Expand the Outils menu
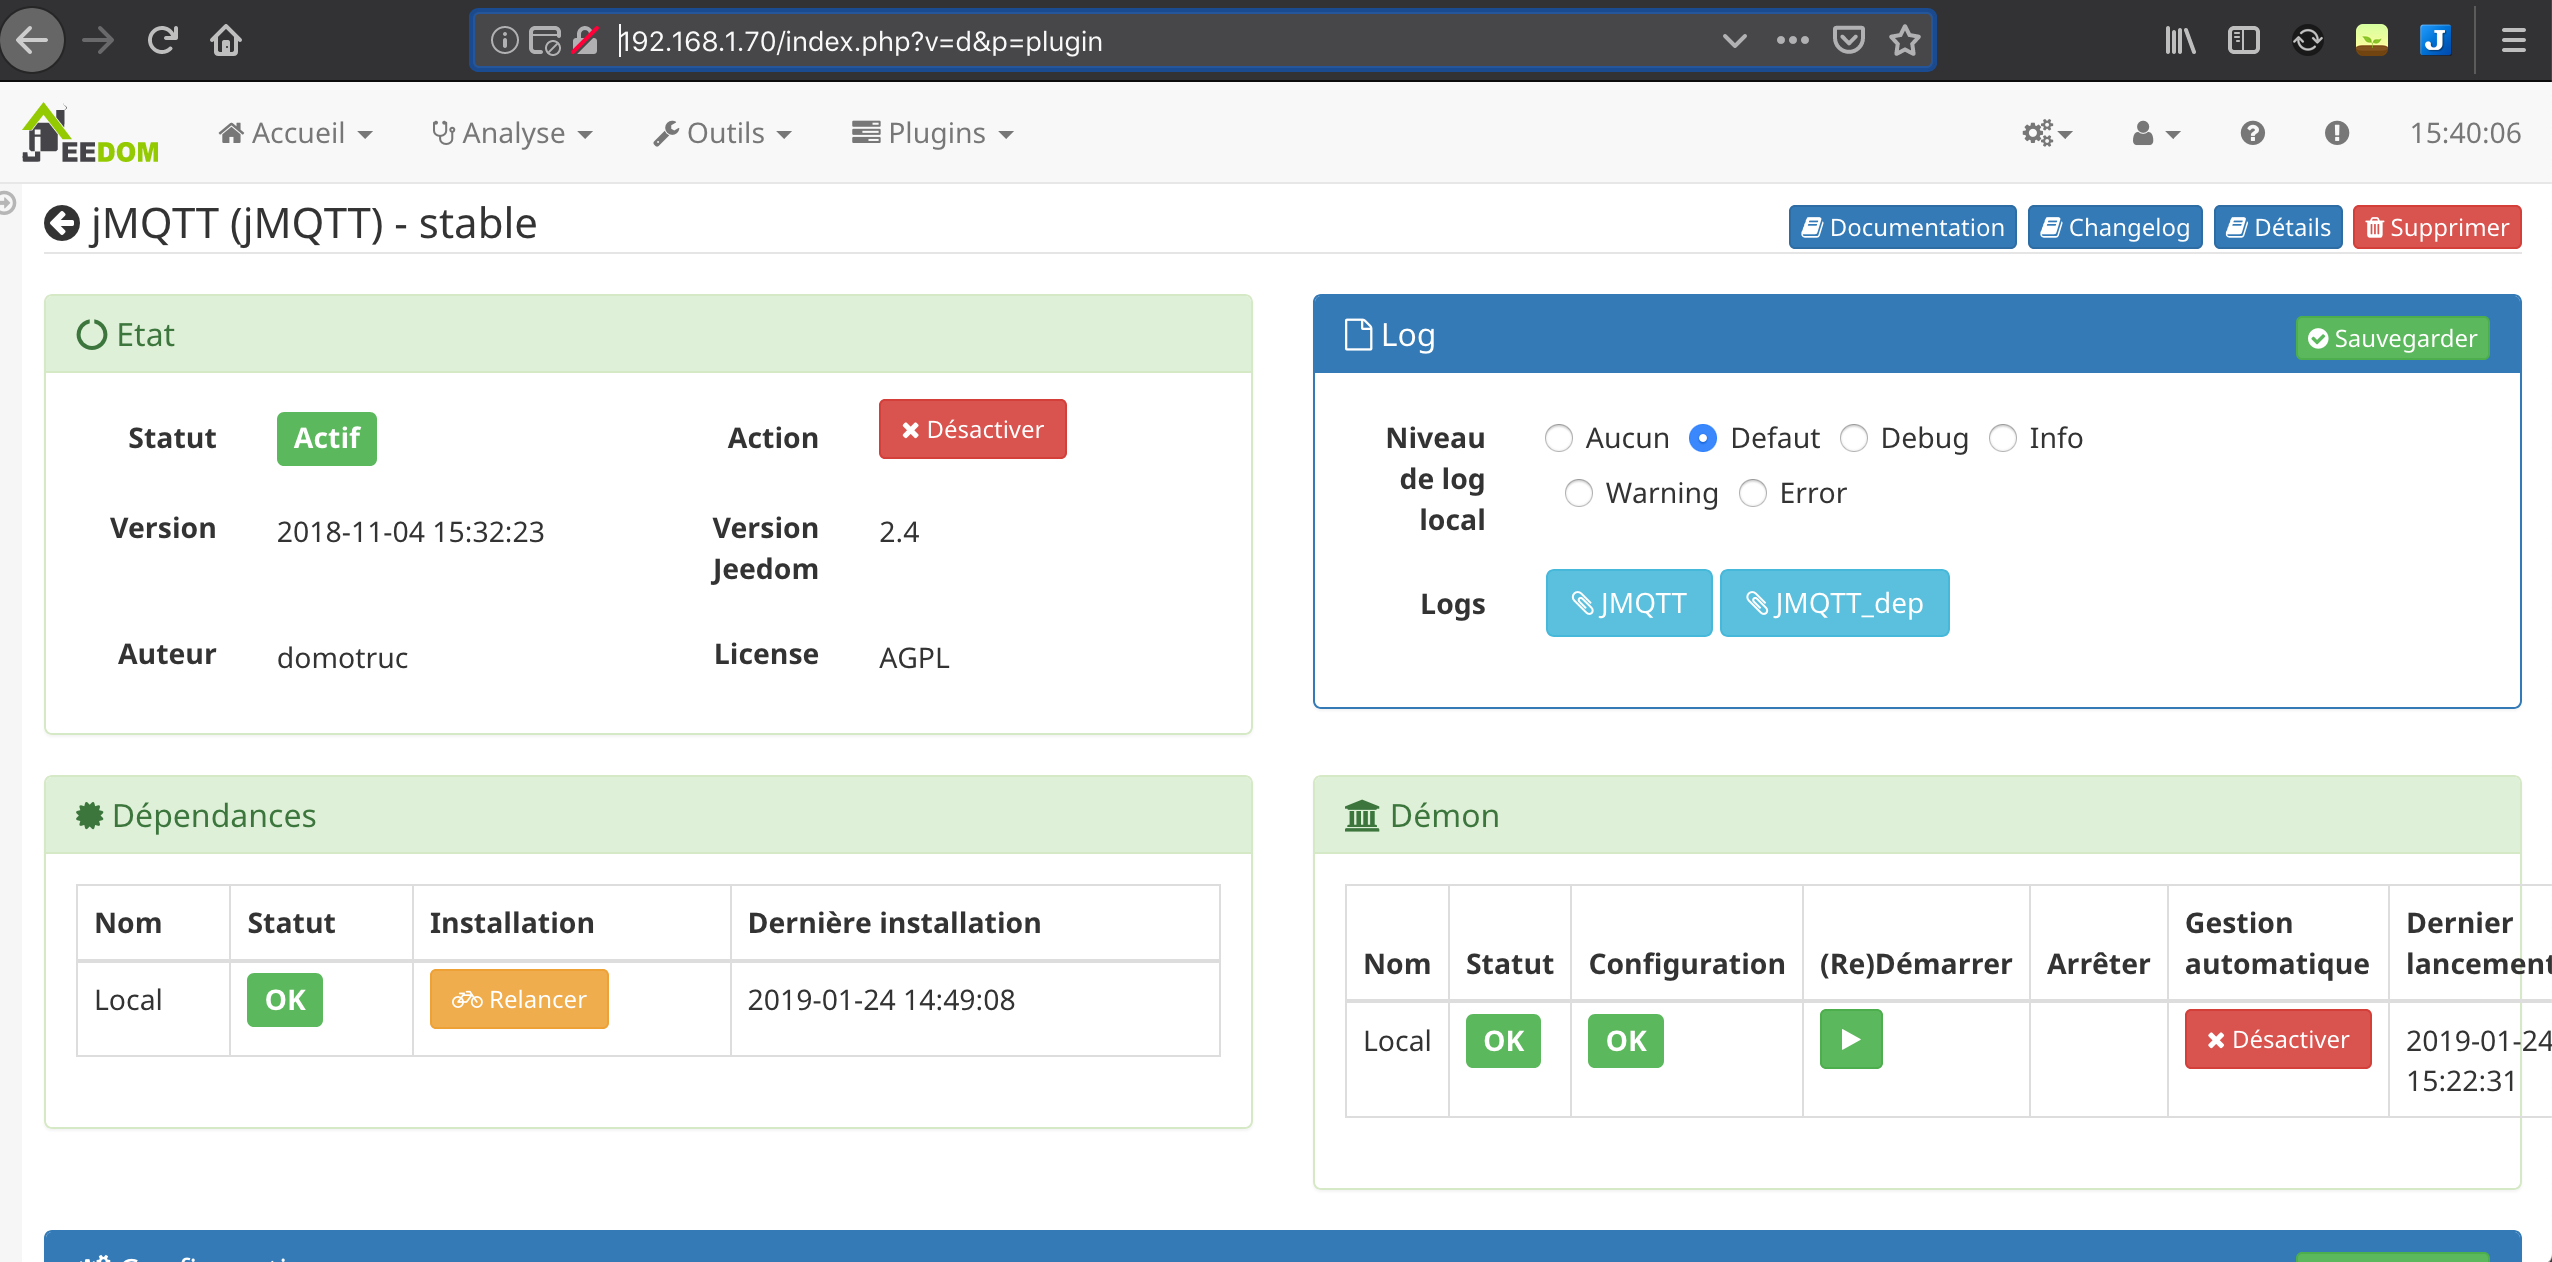 [722, 133]
